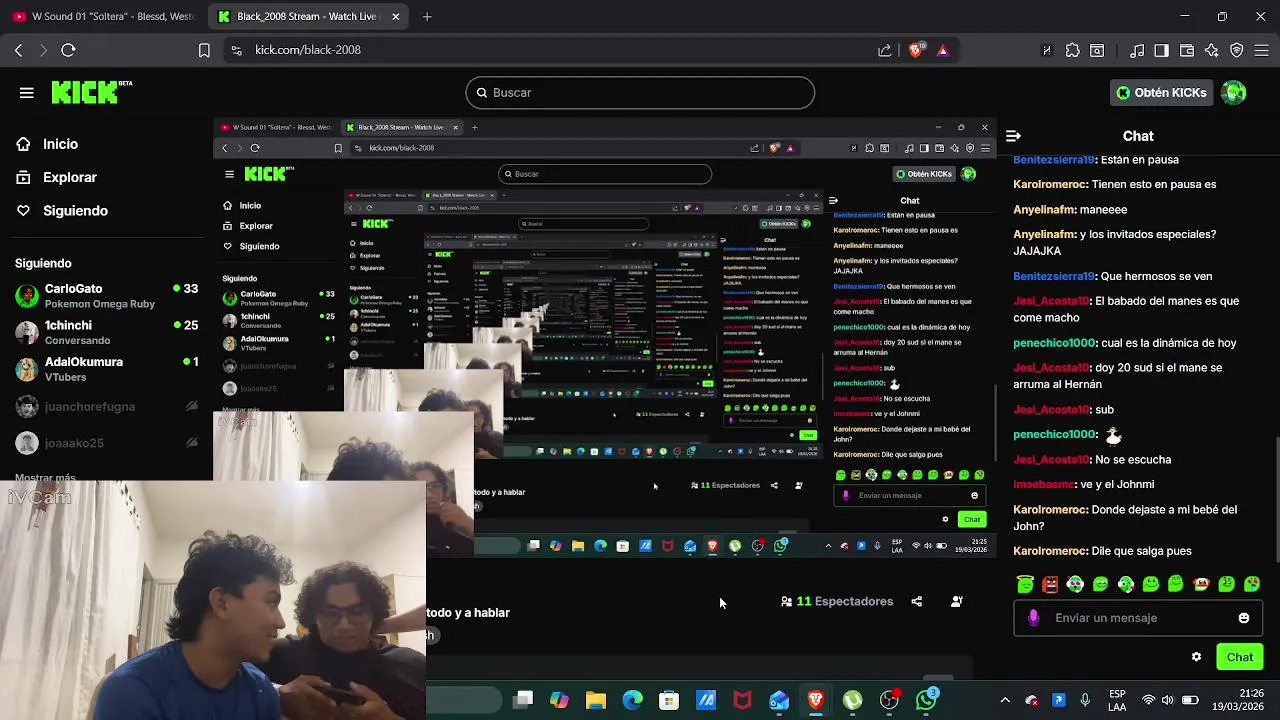Open Leo AI sparkle icon
This screenshot has width=1280, height=720.
[1212, 50]
